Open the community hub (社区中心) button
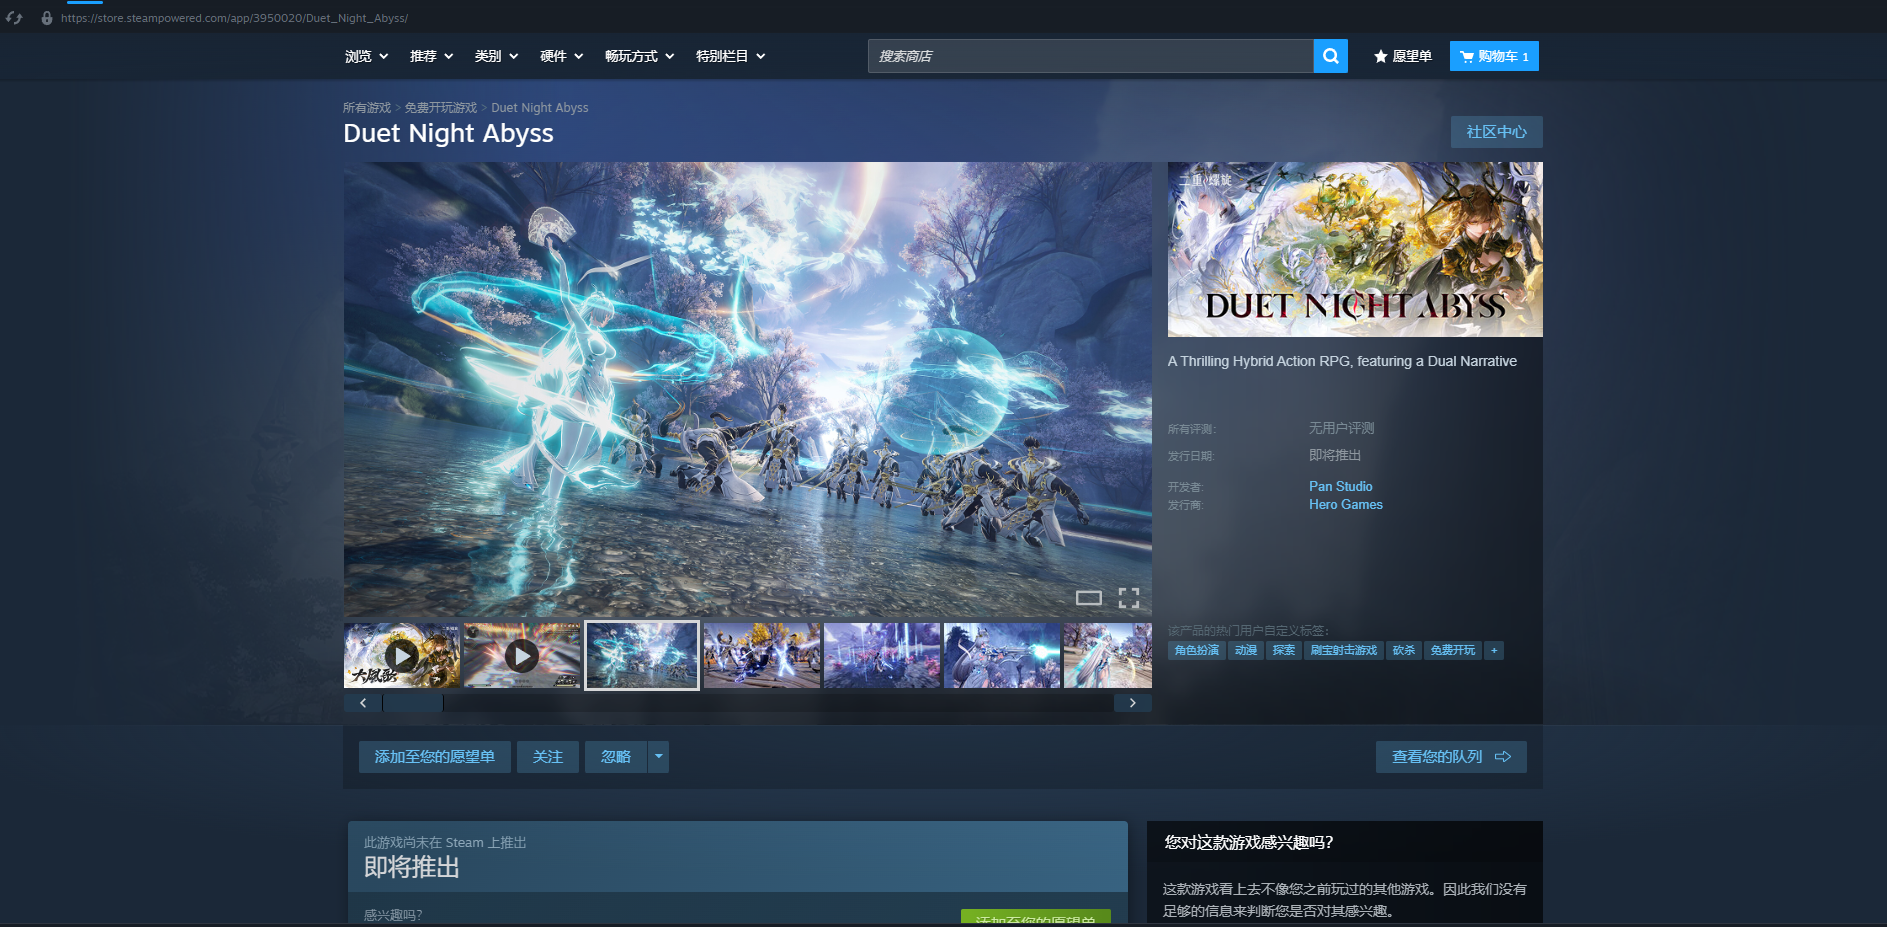 click(x=1496, y=132)
